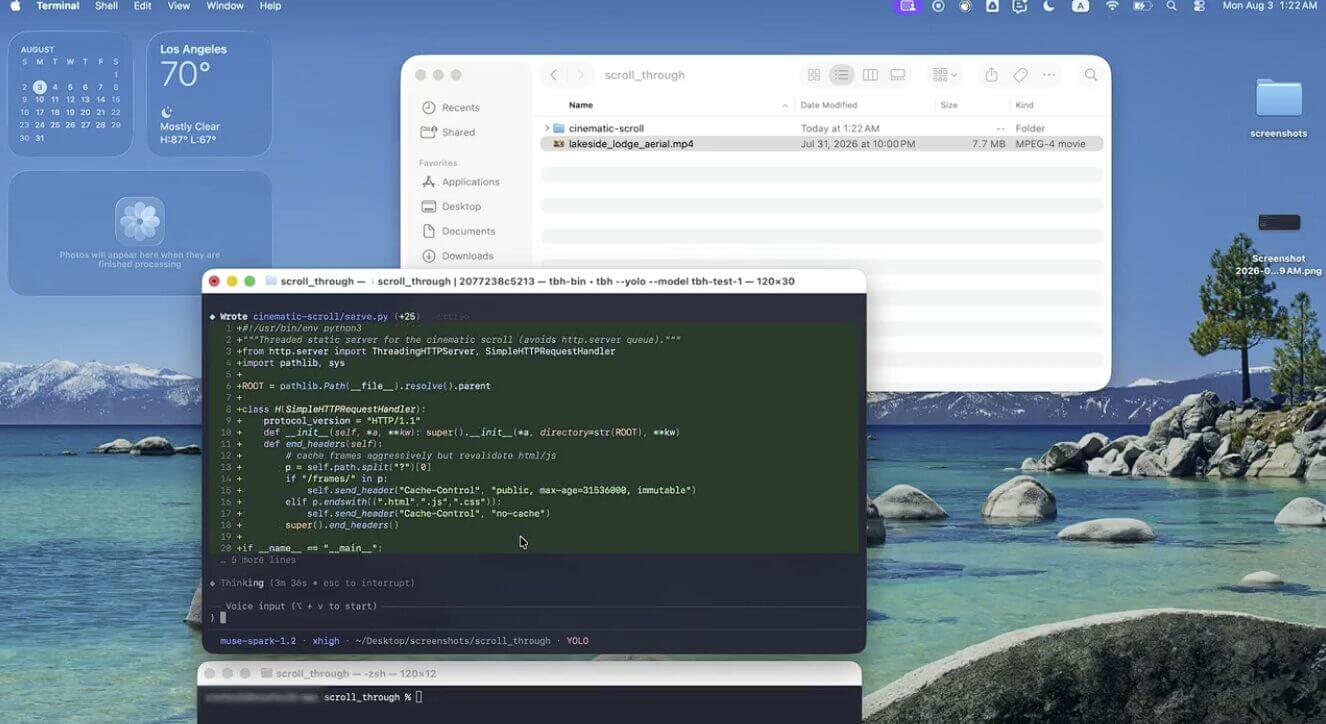Sort Finder list by Name column
Image resolution: width=1326 pixels, height=724 pixels.
pyautogui.click(x=581, y=105)
